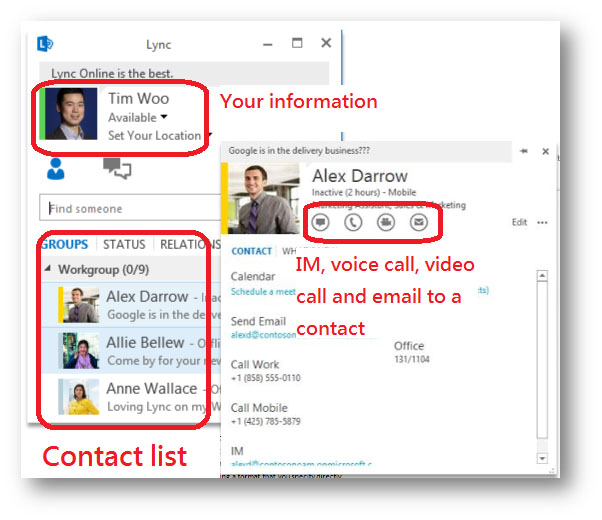Viewport: 602px width, 520px height.
Task: Open the CONTACT tab on contact card
Action: point(251,252)
